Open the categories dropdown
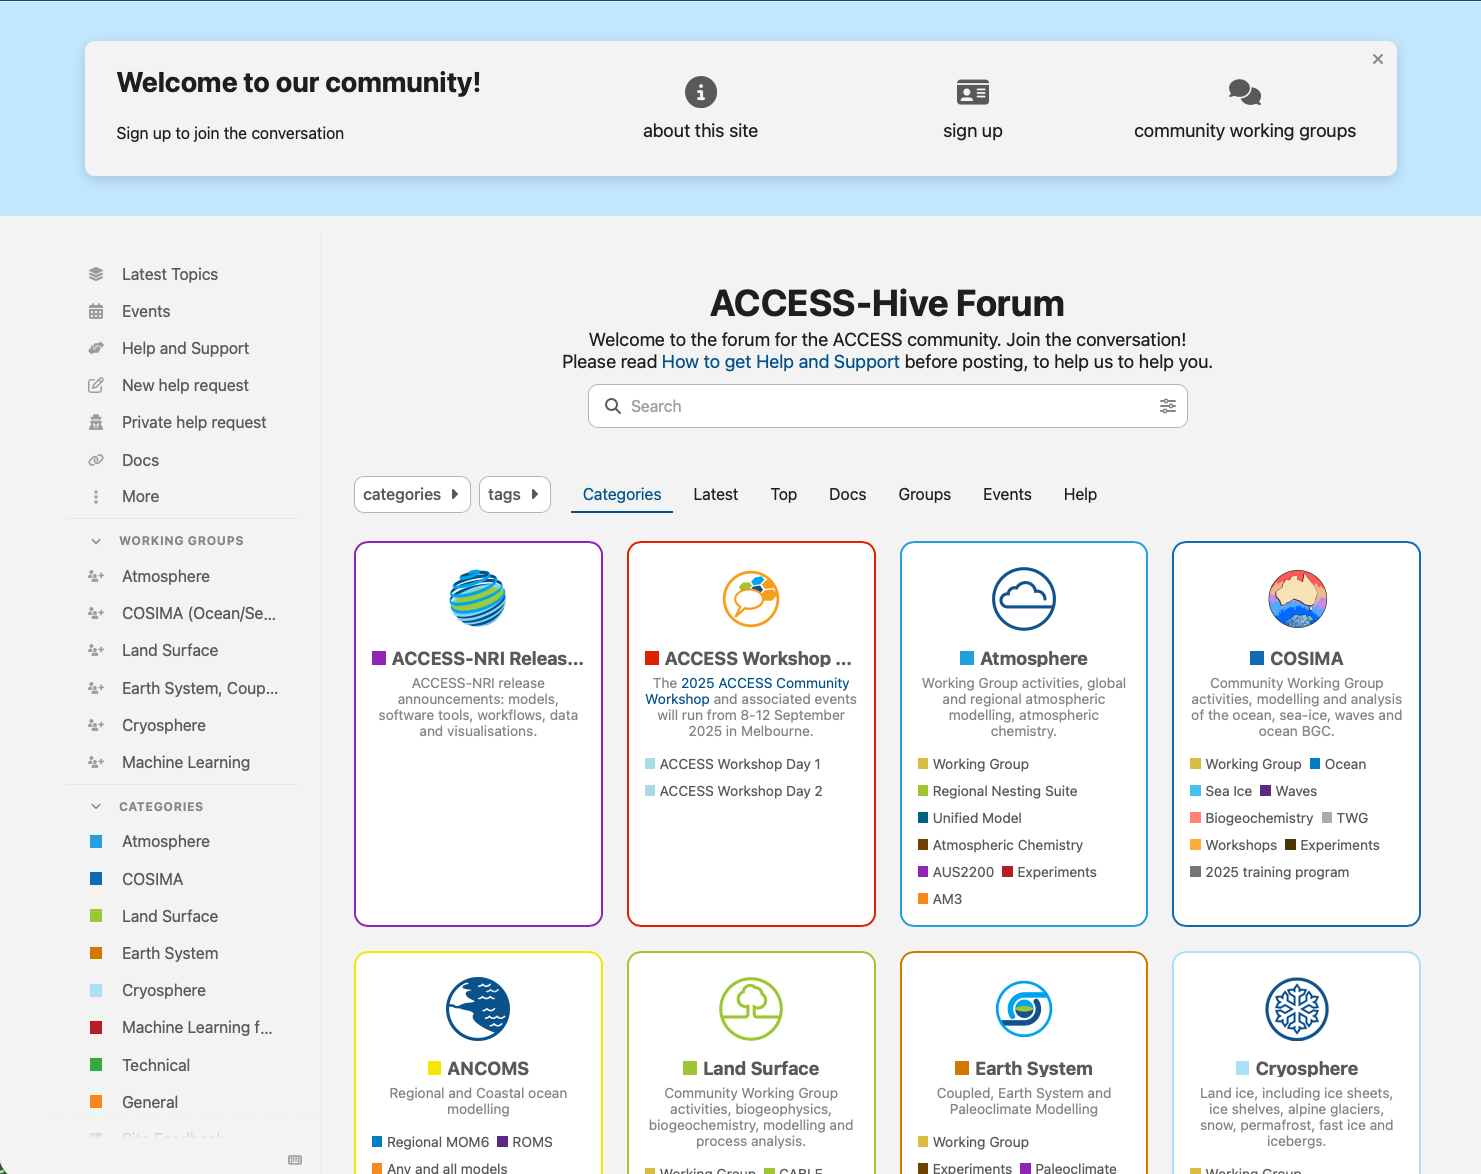Screen dimensions: 1481x1174 tap(412, 494)
